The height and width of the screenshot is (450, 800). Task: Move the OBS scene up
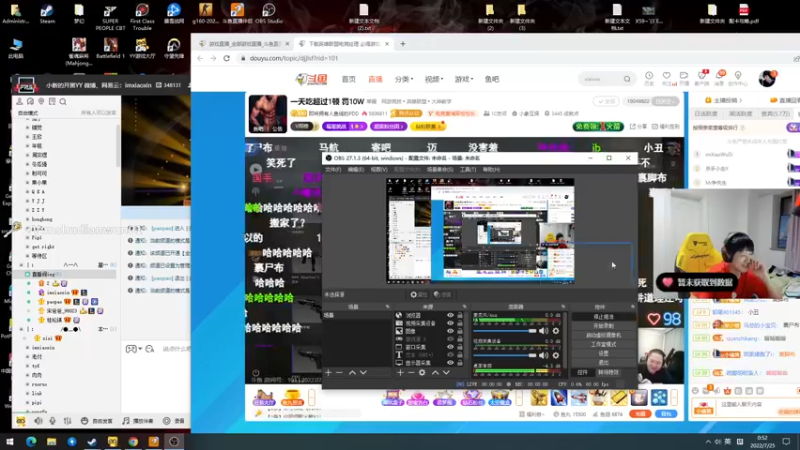coord(352,373)
